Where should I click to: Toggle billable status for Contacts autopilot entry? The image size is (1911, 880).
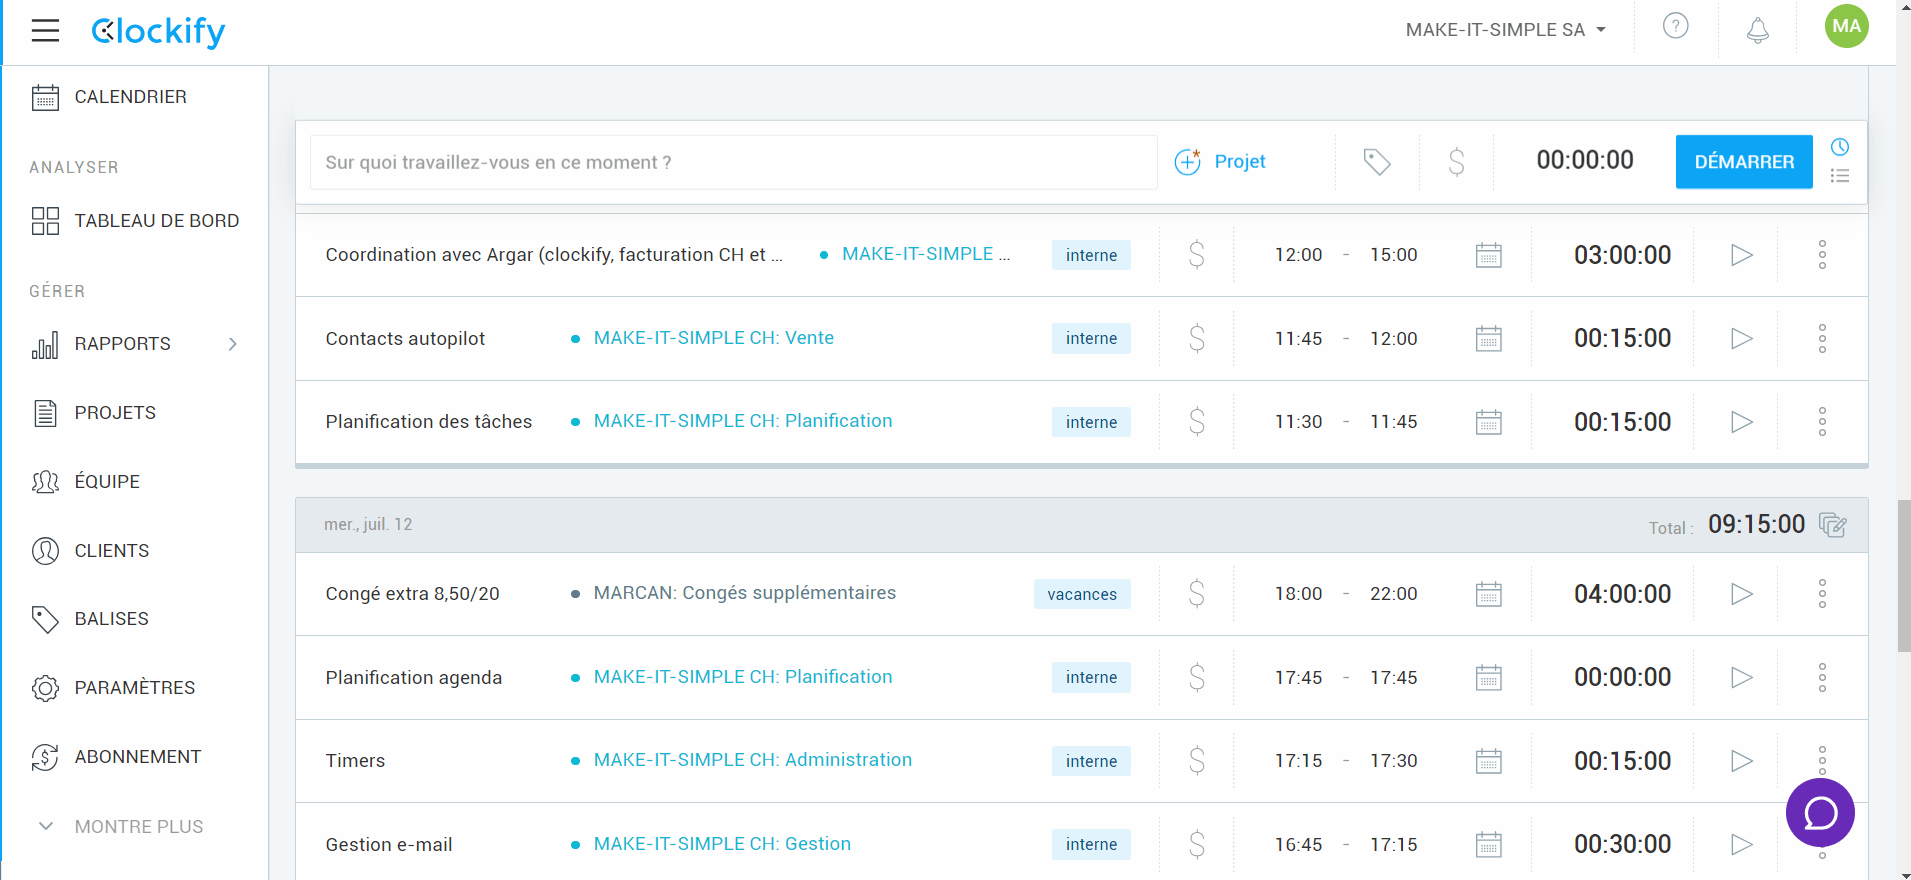(x=1196, y=339)
